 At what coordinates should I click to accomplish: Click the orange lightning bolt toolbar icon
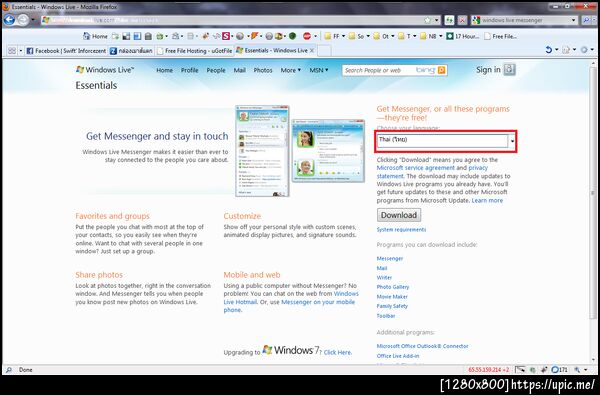click(254, 36)
